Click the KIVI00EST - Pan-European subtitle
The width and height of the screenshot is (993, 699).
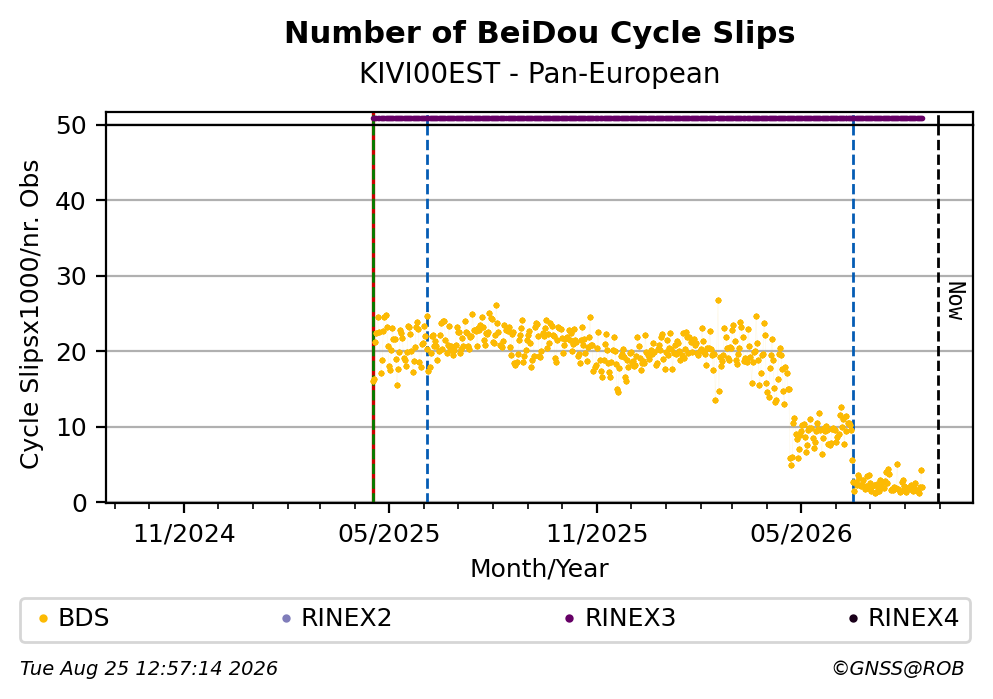[x=540, y=74]
